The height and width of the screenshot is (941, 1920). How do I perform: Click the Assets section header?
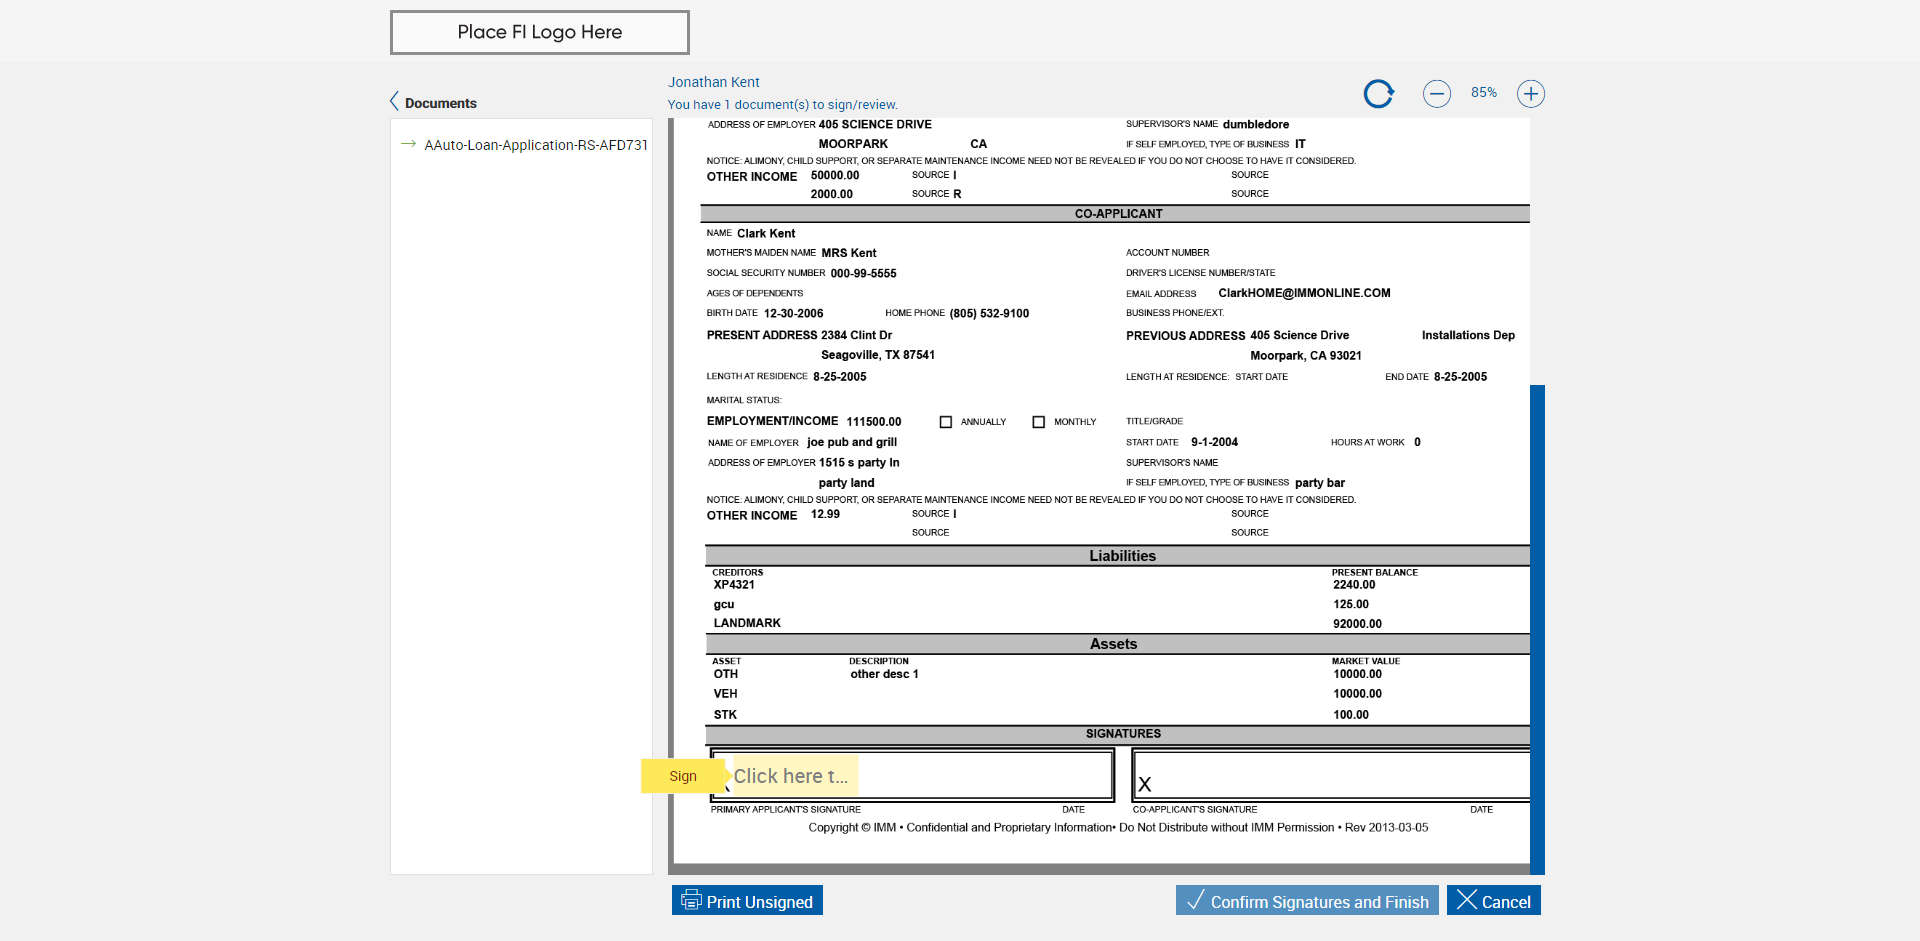point(1113,644)
